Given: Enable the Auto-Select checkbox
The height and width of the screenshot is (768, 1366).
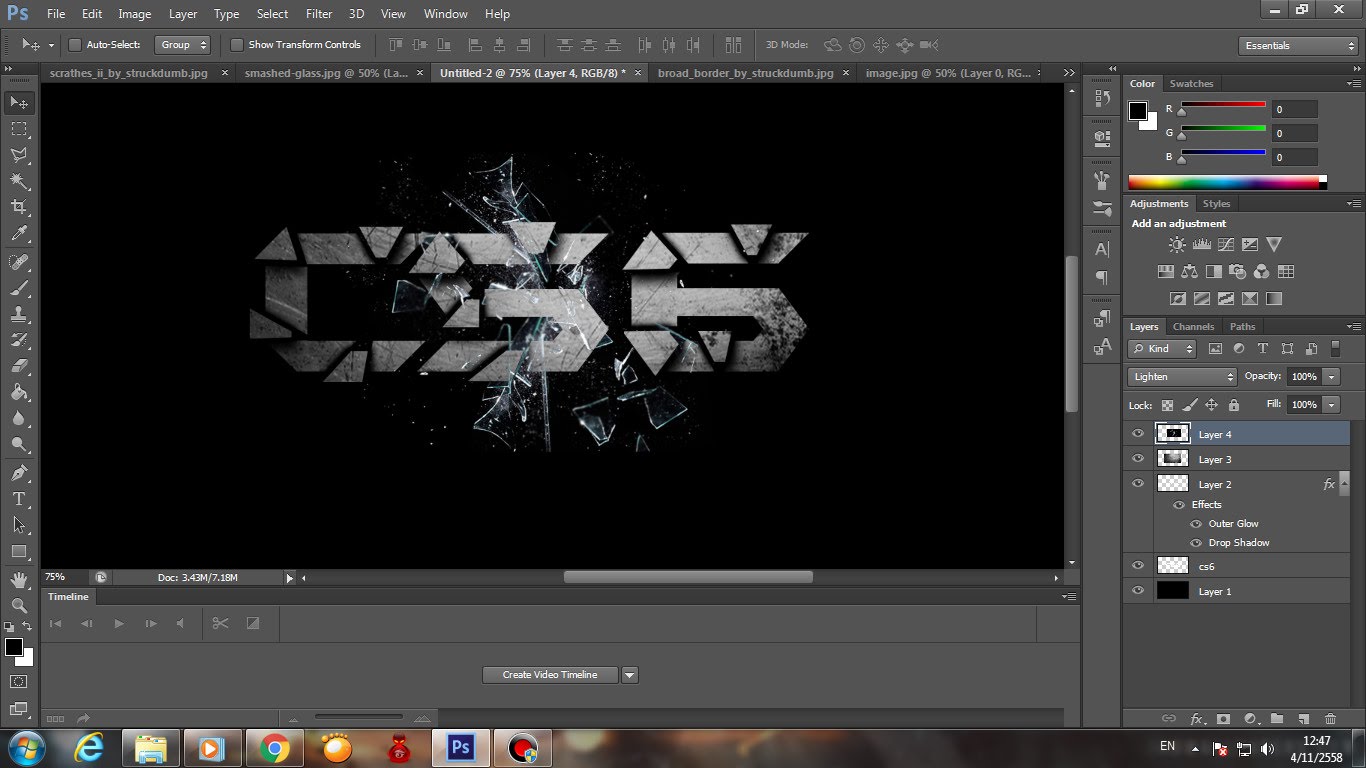Looking at the screenshot, I should click(x=75, y=44).
